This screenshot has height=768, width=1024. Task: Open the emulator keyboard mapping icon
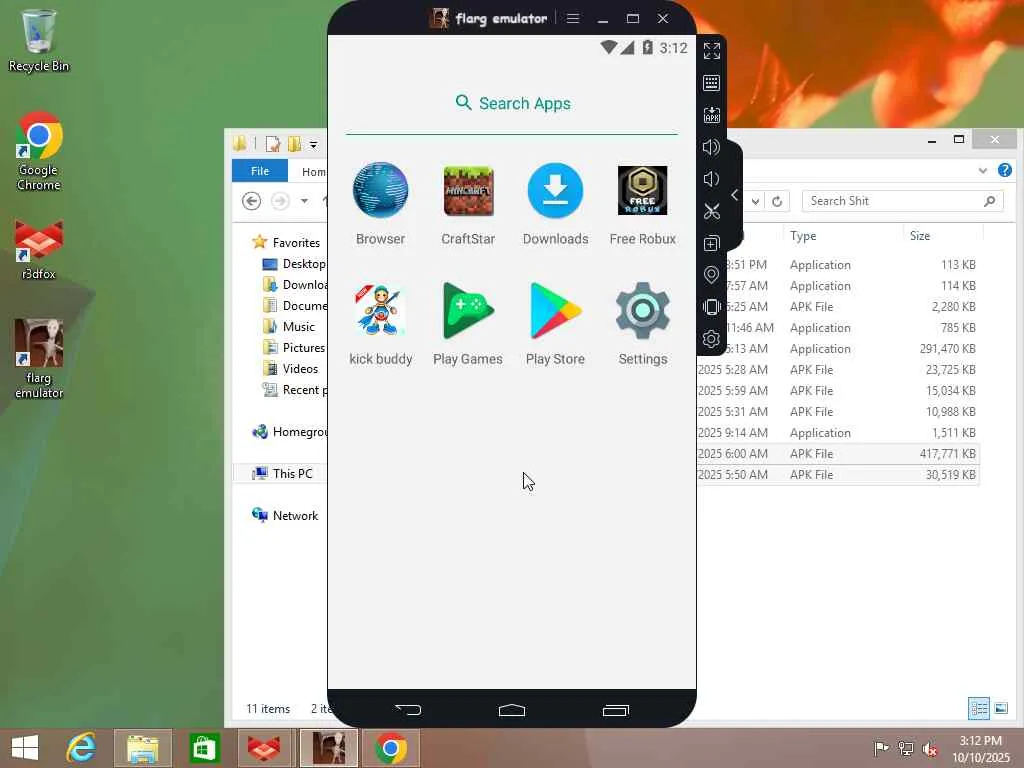(711, 83)
